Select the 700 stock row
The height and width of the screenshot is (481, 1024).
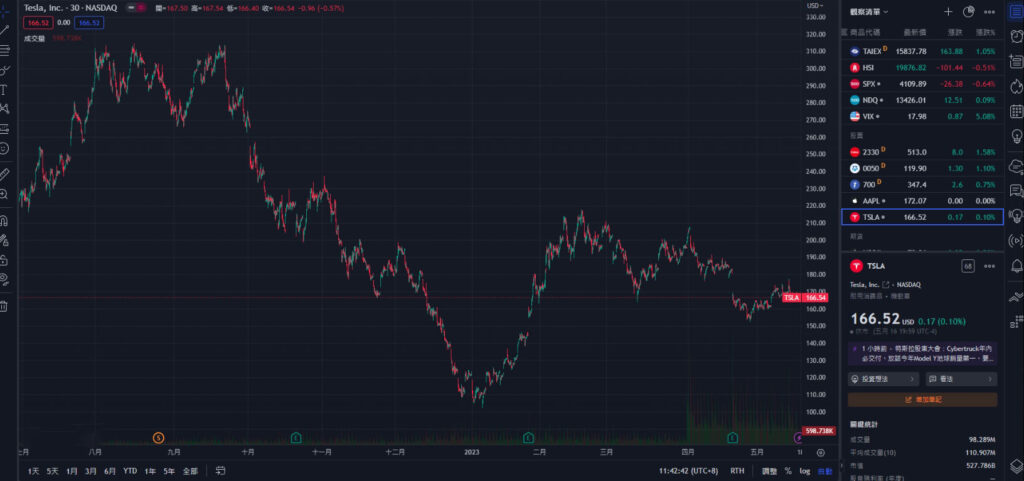click(922, 185)
